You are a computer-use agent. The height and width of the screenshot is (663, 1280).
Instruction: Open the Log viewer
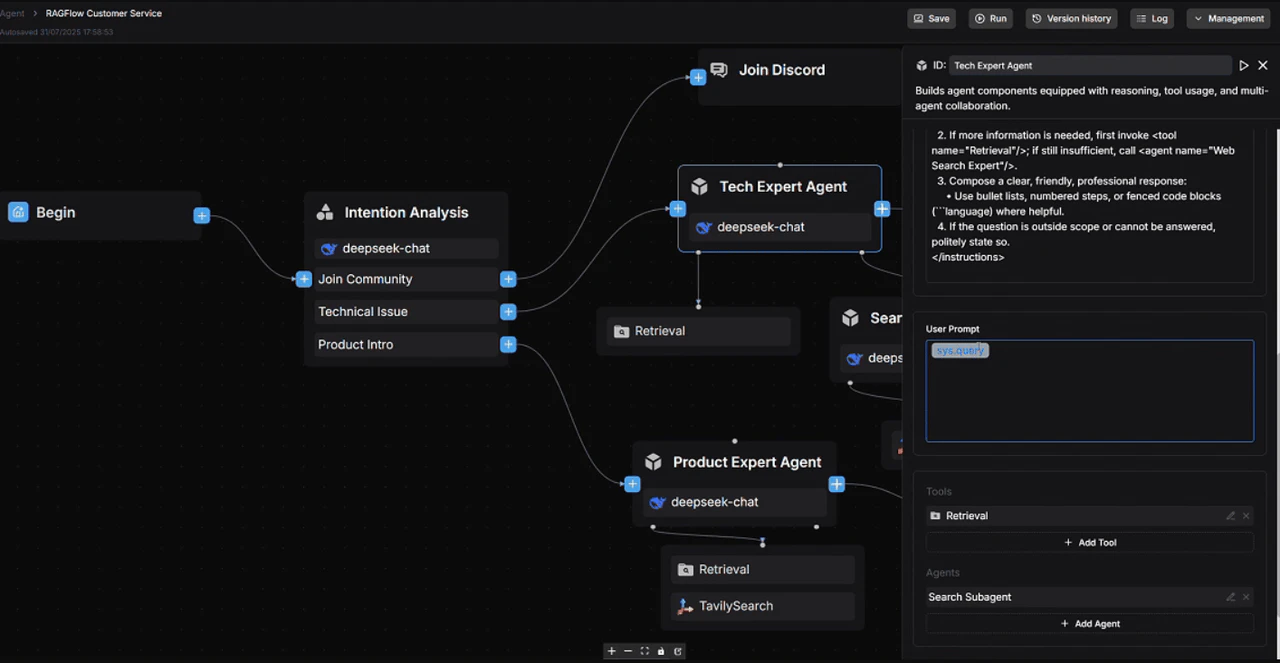coord(1152,18)
